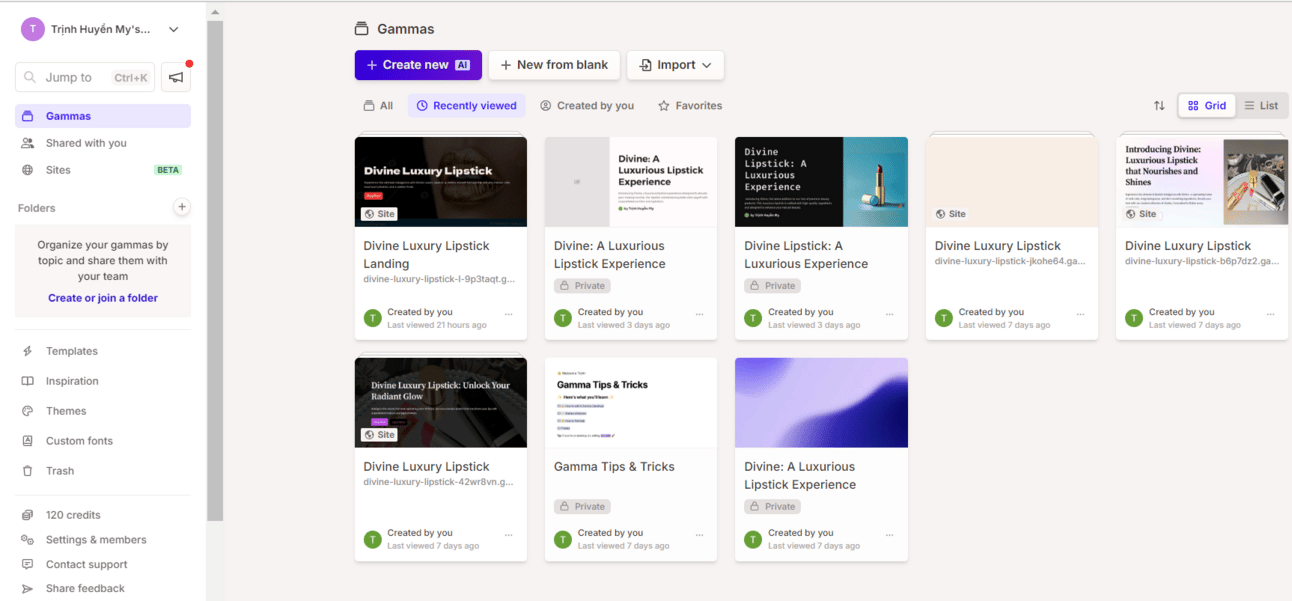Click the sort order arrows icon

(x=1159, y=106)
